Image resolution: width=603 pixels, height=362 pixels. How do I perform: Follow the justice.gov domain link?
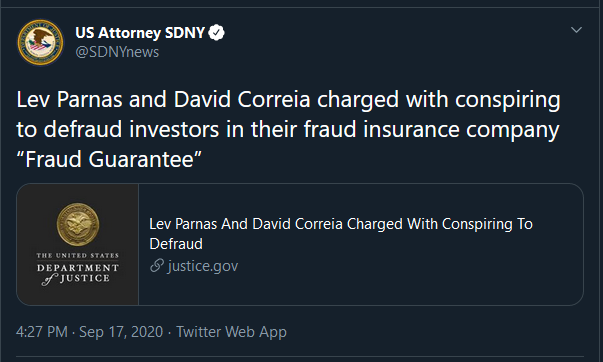(x=203, y=266)
